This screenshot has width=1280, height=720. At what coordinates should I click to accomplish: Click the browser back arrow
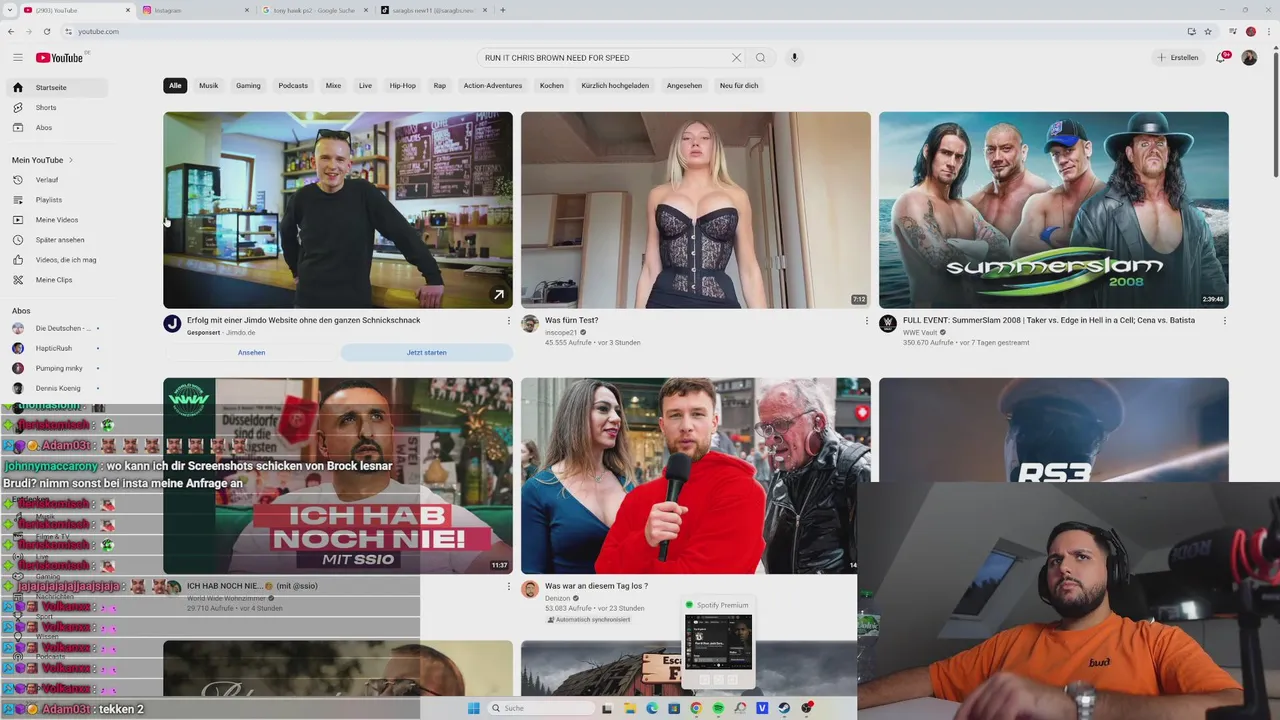(11, 31)
